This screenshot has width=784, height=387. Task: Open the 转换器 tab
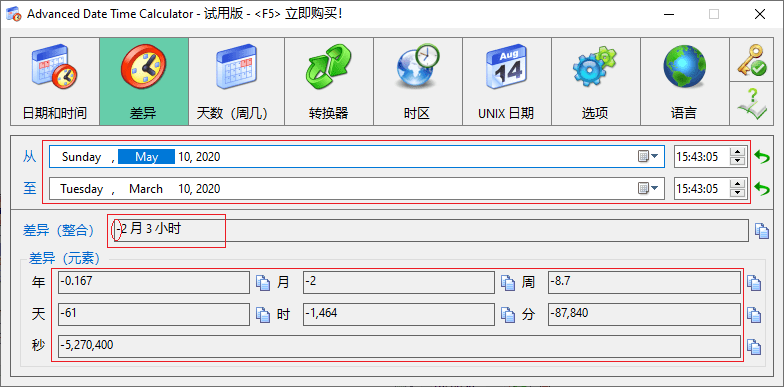click(329, 81)
